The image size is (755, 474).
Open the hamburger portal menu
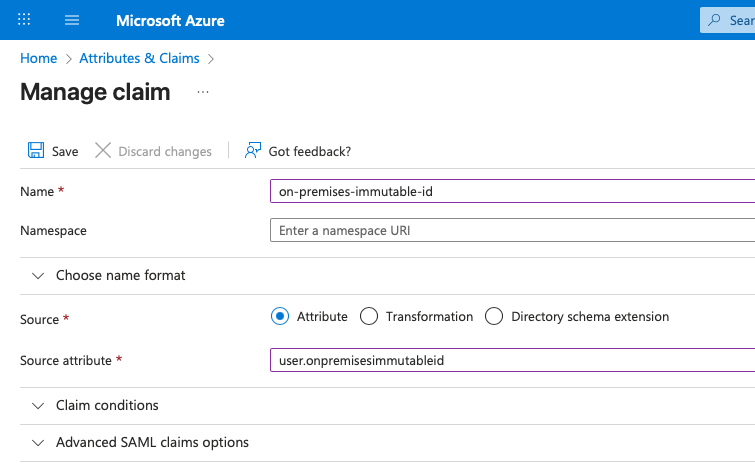click(72, 20)
